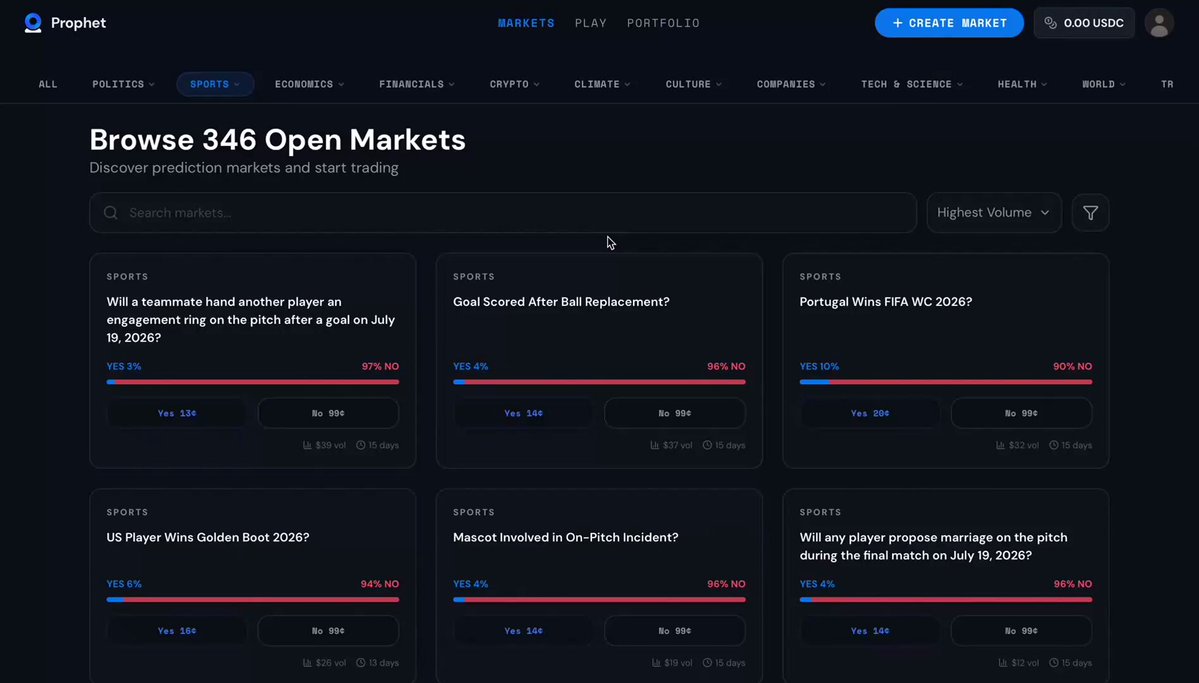Click clock icon on Goal Scored After Ball Replacement card

point(707,445)
